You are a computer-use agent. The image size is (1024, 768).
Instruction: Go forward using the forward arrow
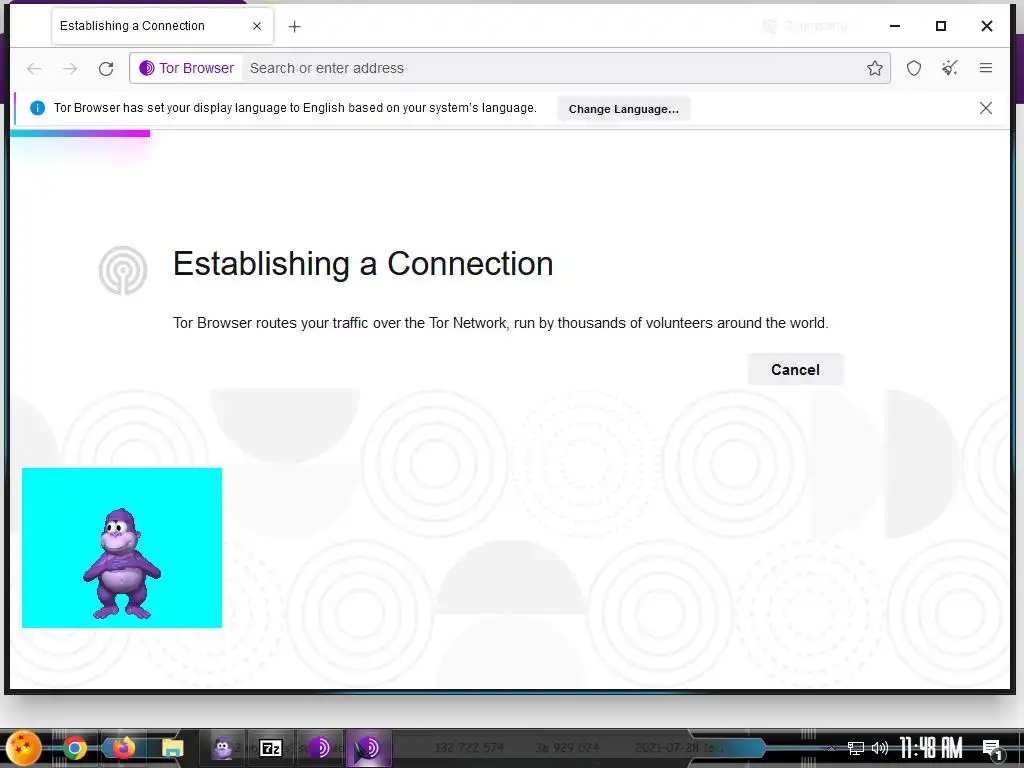(70, 68)
